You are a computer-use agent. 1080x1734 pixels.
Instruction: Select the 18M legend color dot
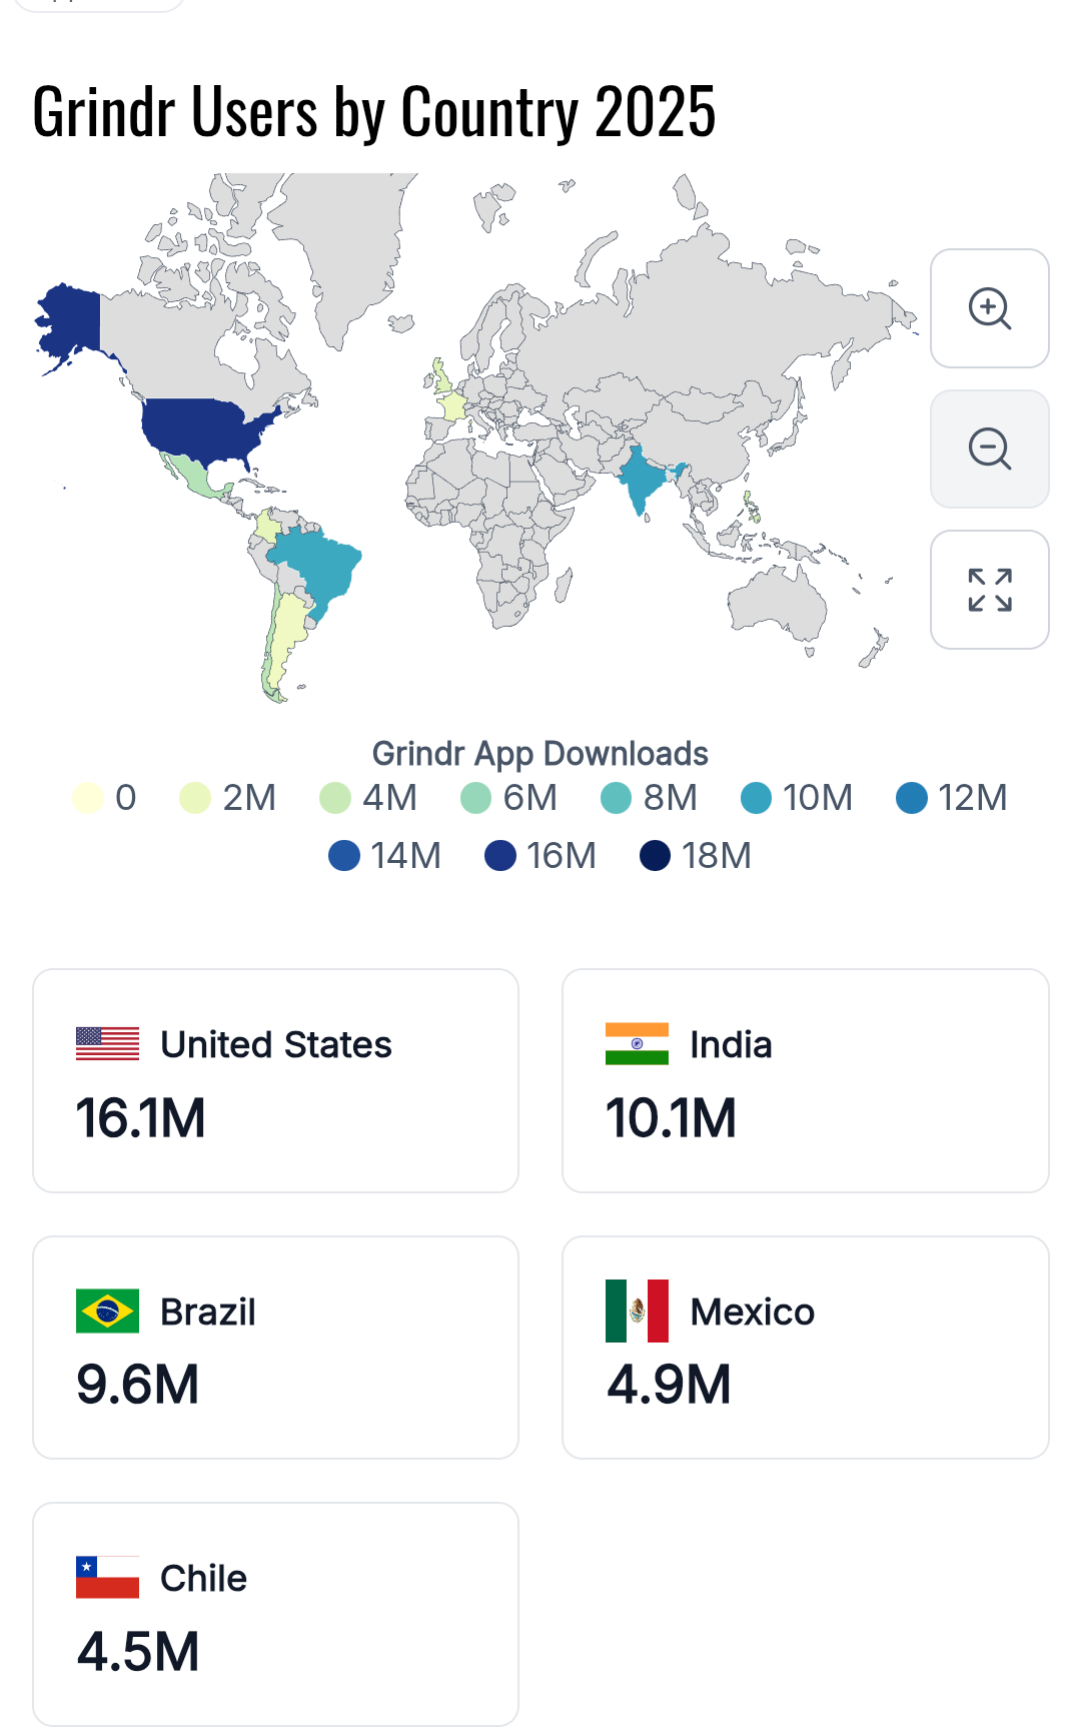point(655,856)
